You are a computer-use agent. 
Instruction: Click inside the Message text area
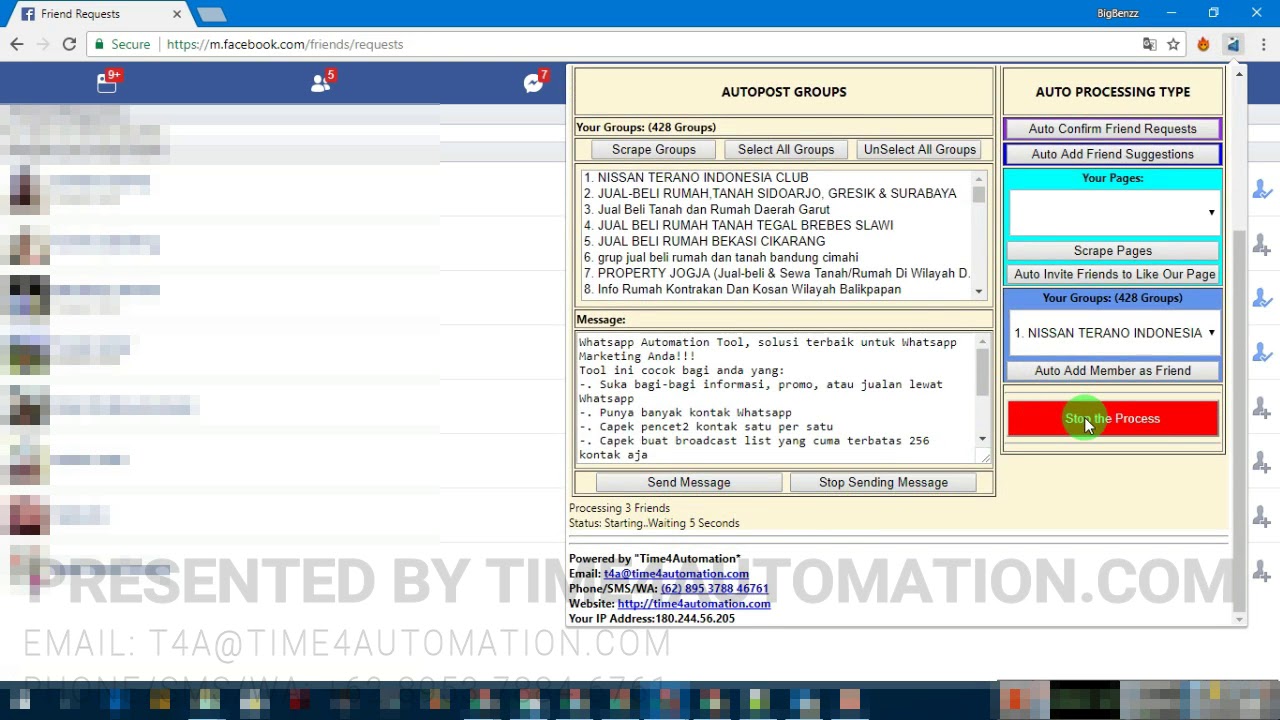point(775,398)
